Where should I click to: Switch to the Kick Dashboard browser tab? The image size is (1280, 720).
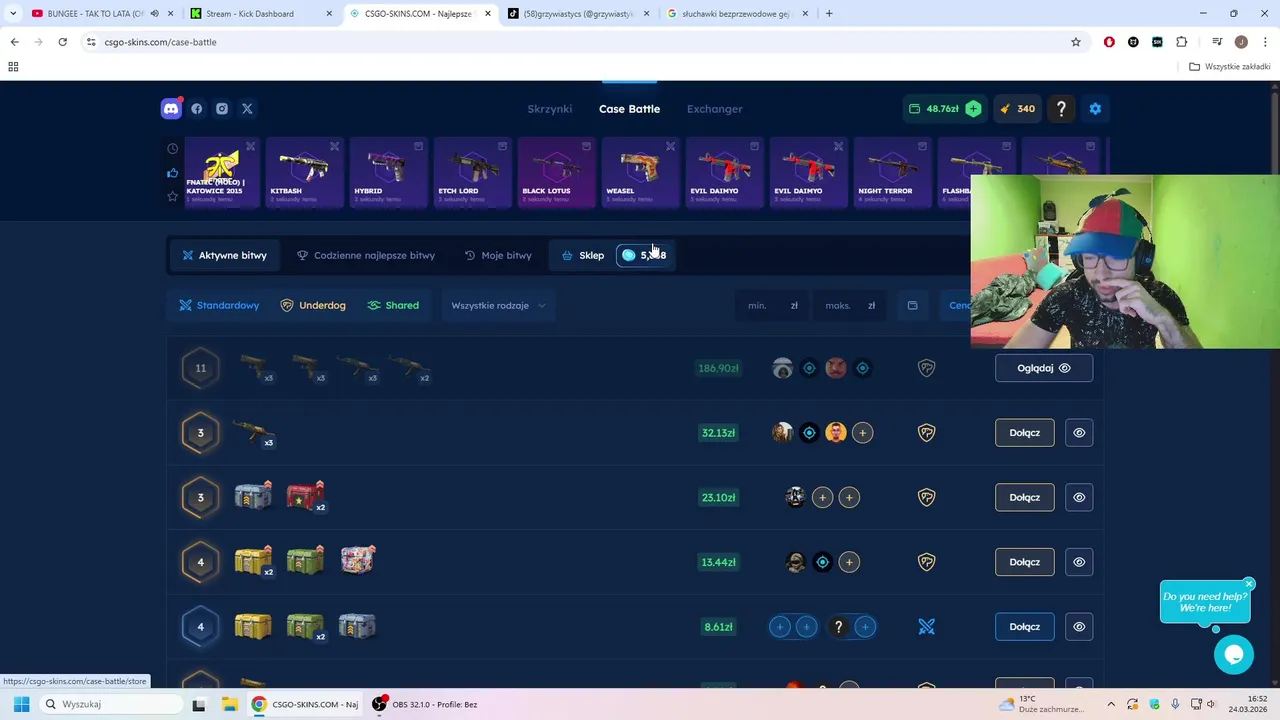point(260,14)
